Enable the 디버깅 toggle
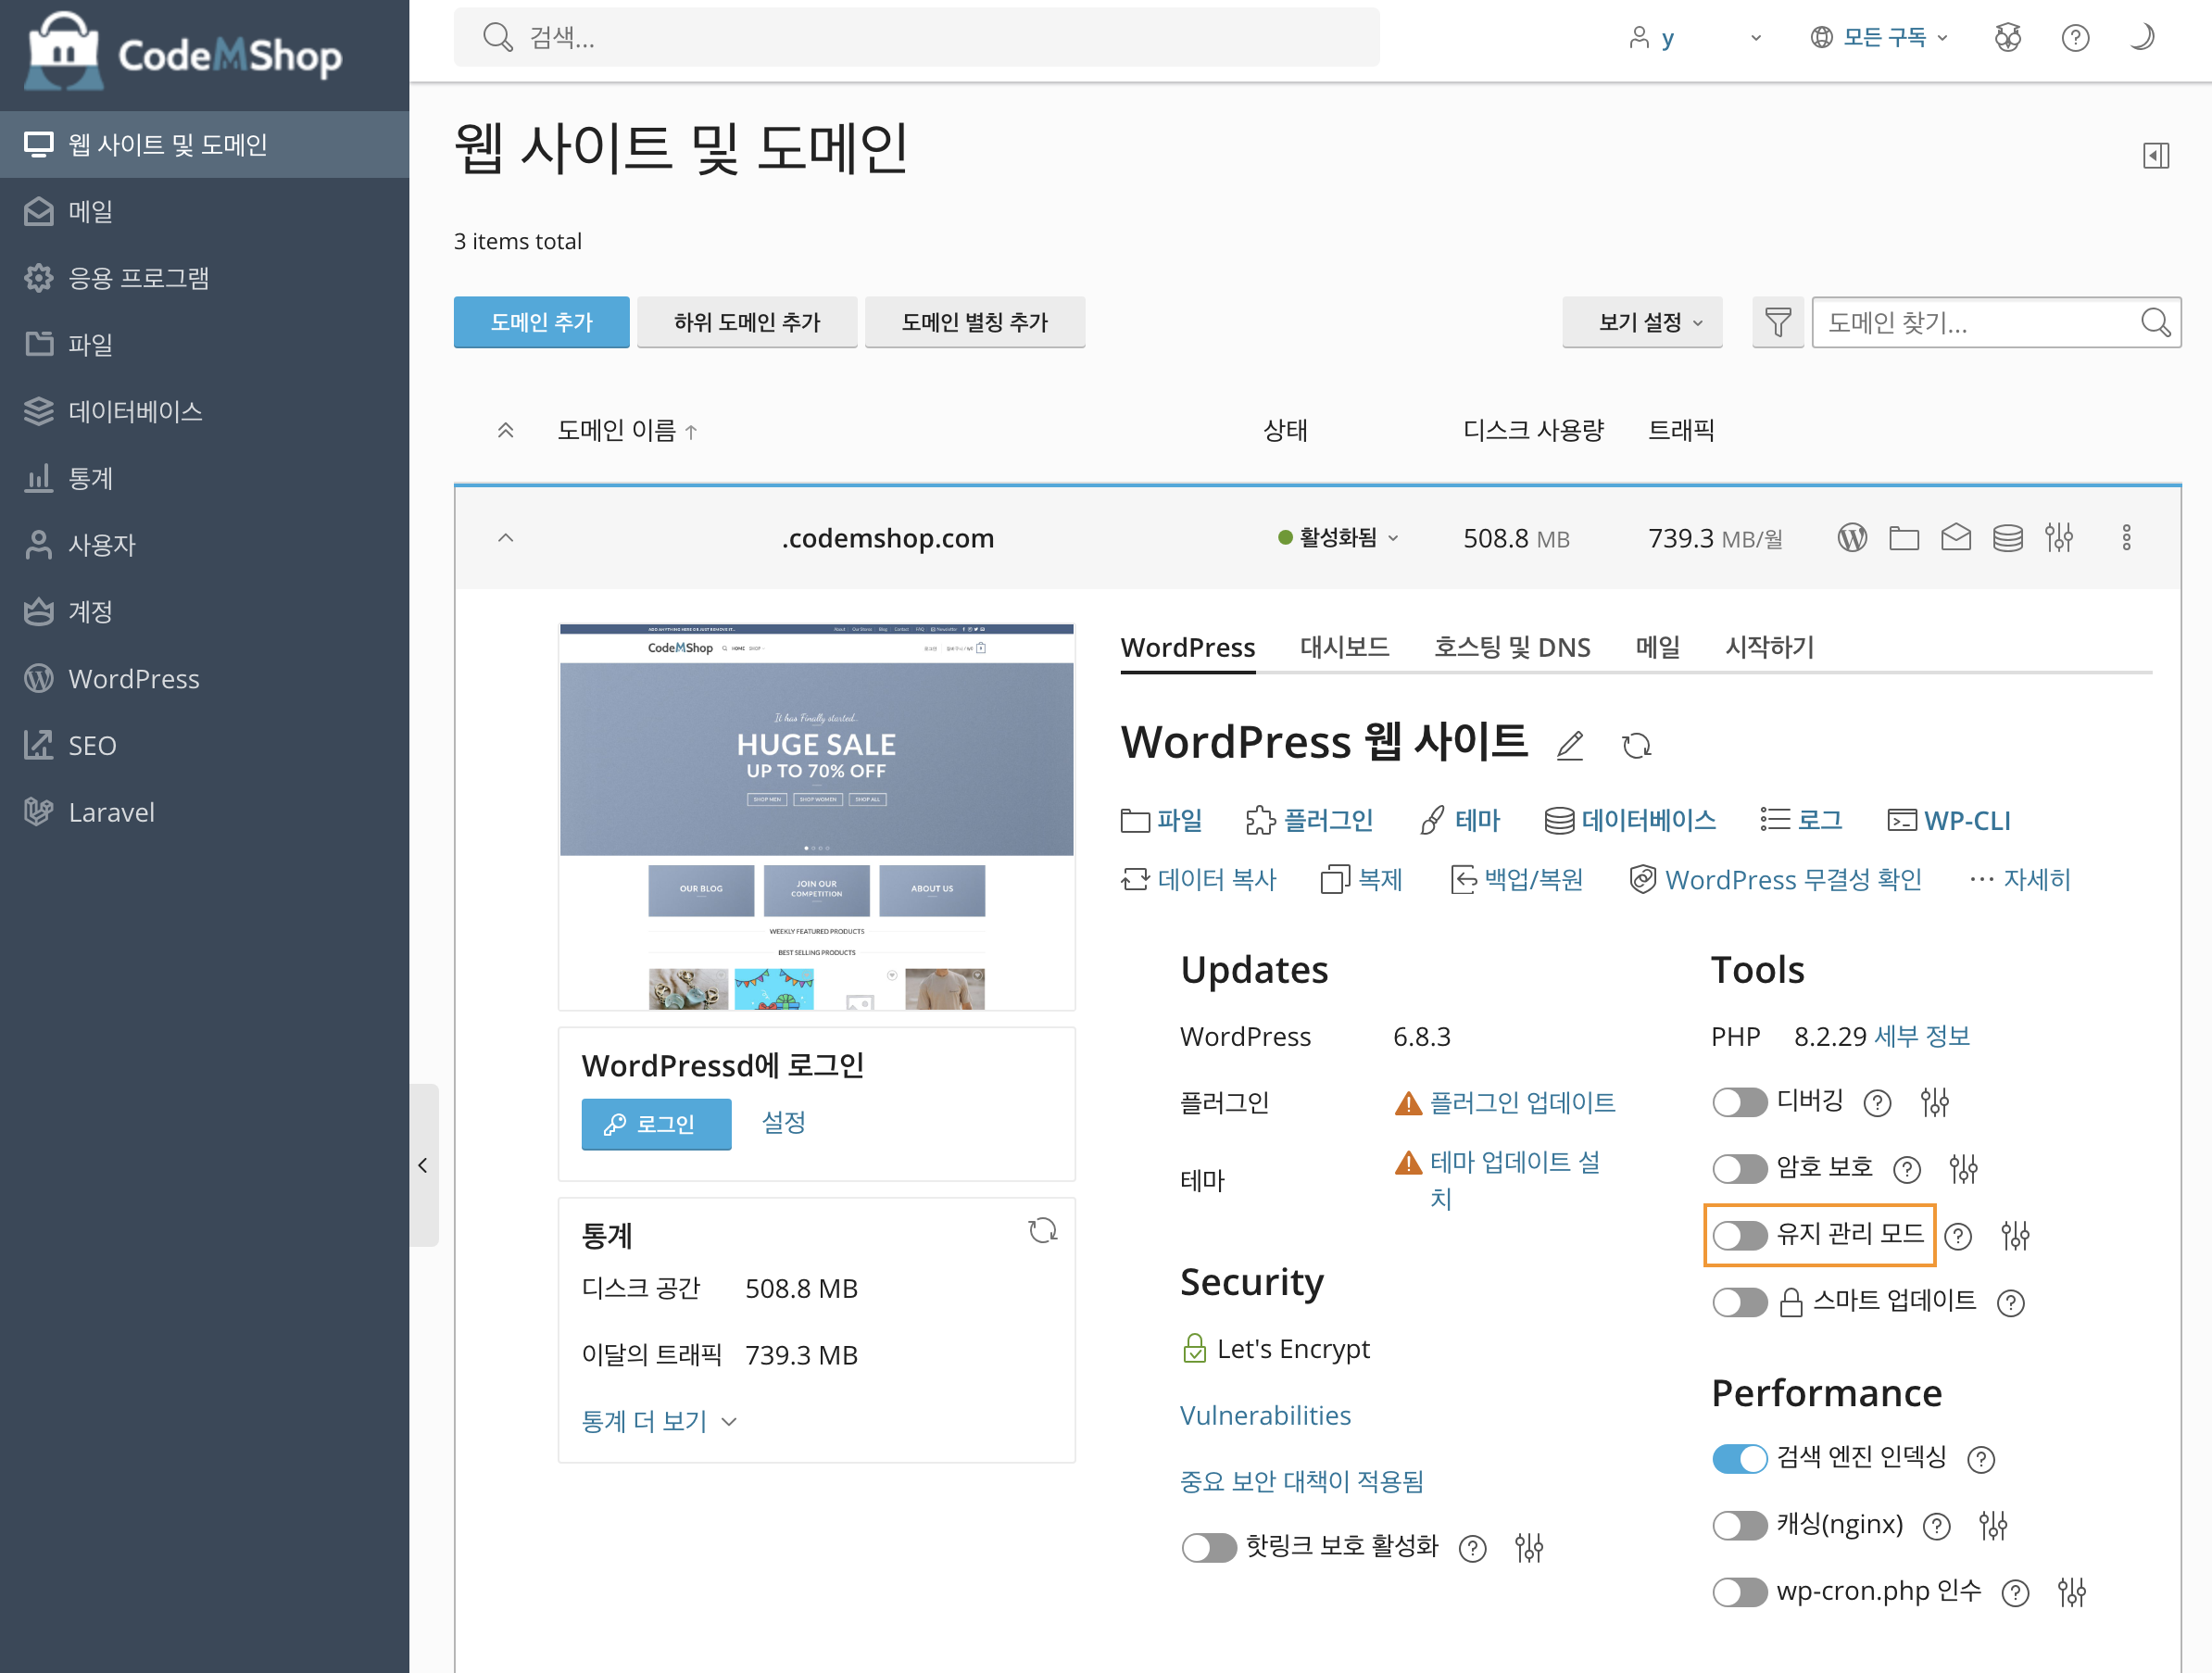Screen dimensions: 2212x1673 [x=1740, y=1103]
